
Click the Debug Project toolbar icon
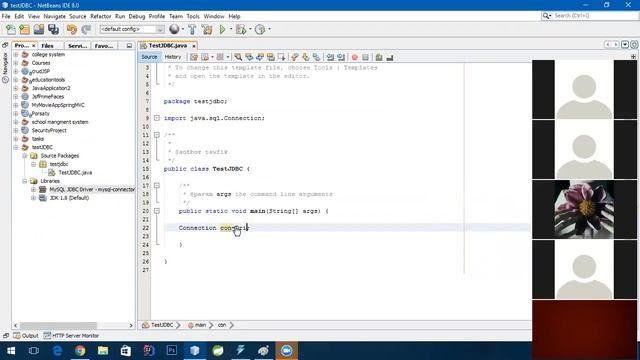pos(241,29)
